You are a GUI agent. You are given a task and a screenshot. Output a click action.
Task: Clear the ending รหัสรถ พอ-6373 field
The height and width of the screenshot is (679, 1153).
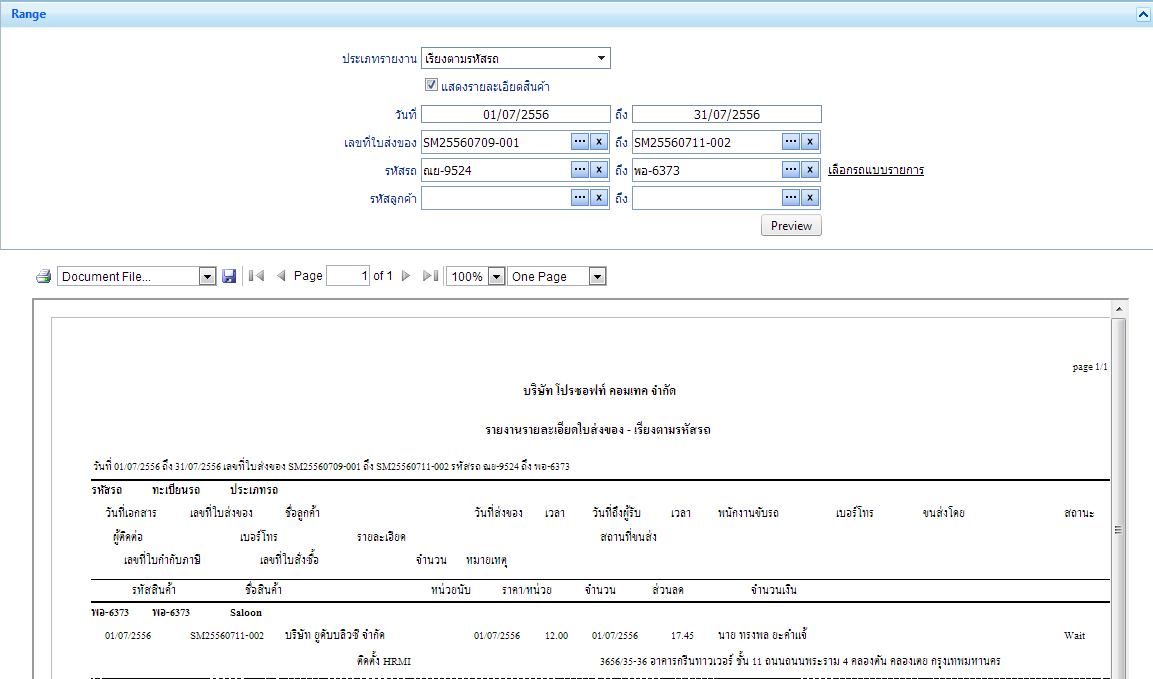[810, 170]
